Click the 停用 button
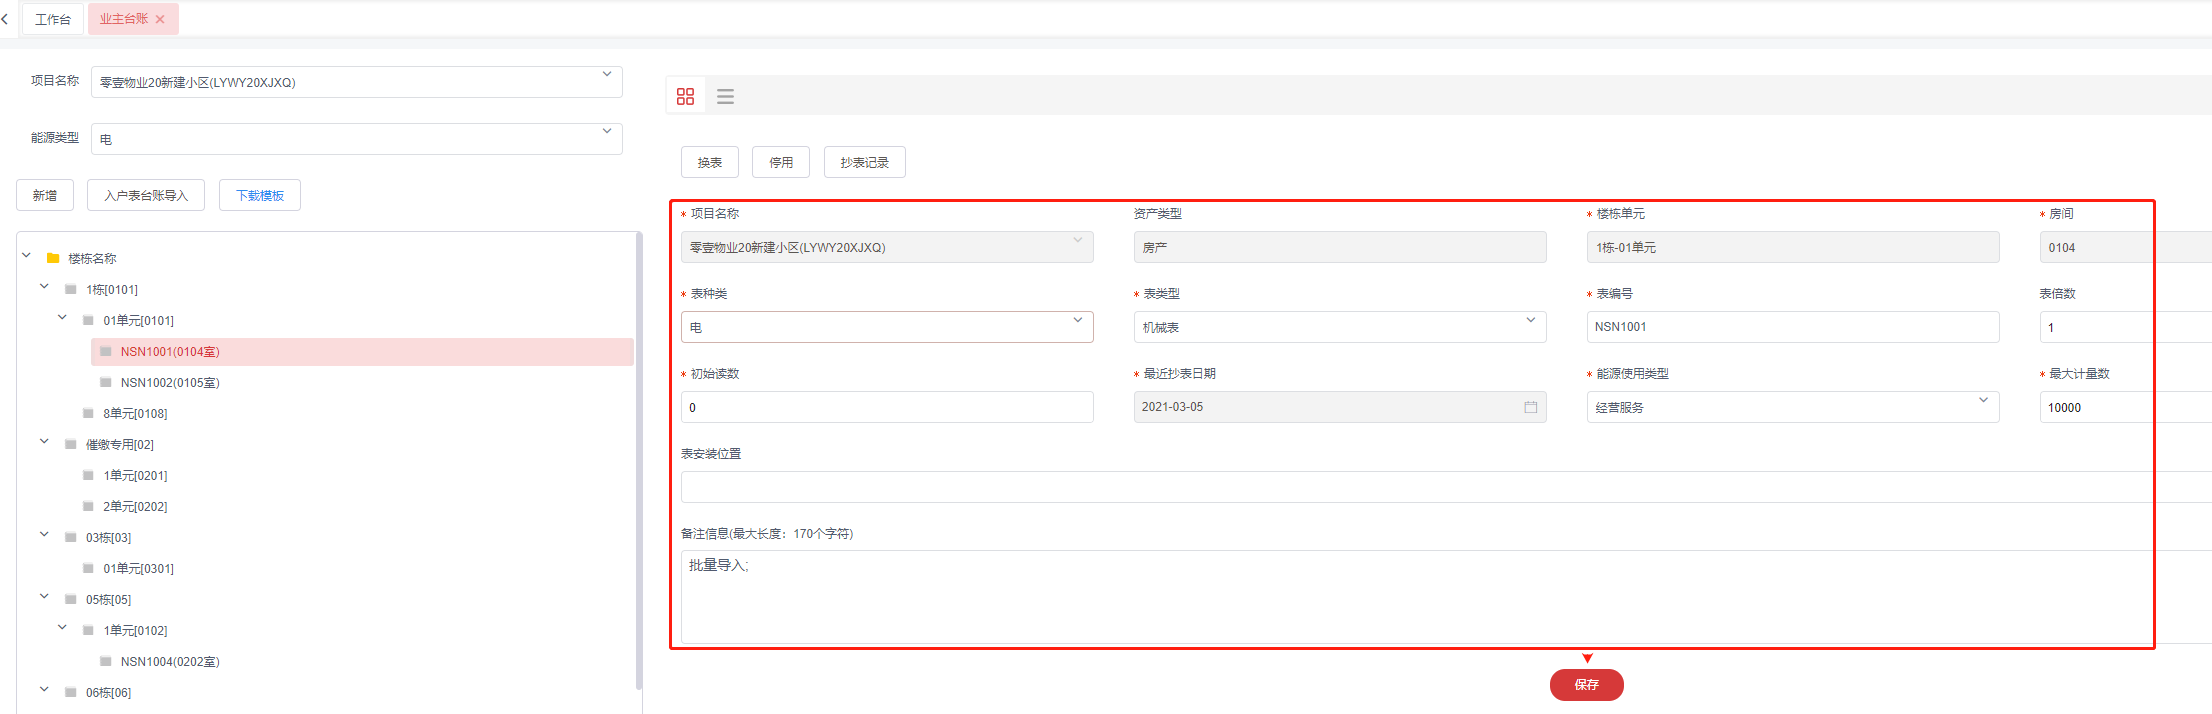 coord(781,162)
